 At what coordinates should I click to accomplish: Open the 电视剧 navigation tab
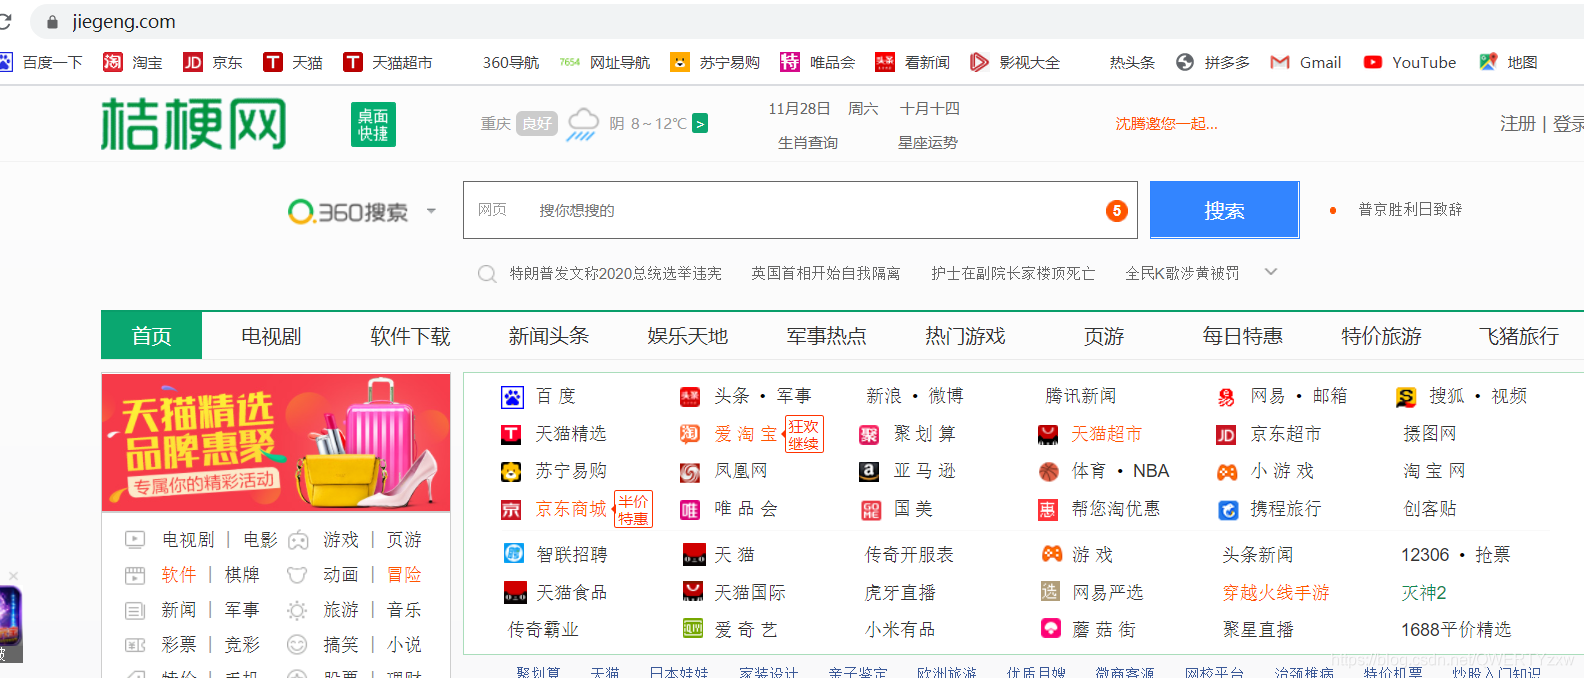tap(271, 336)
